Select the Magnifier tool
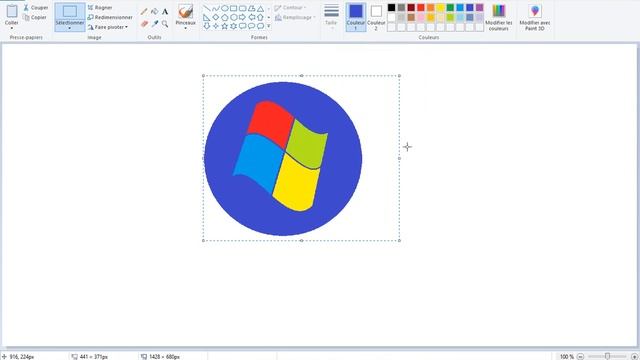Viewport: 640px width, 360px height. pyautogui.click(x=165, y=24)
